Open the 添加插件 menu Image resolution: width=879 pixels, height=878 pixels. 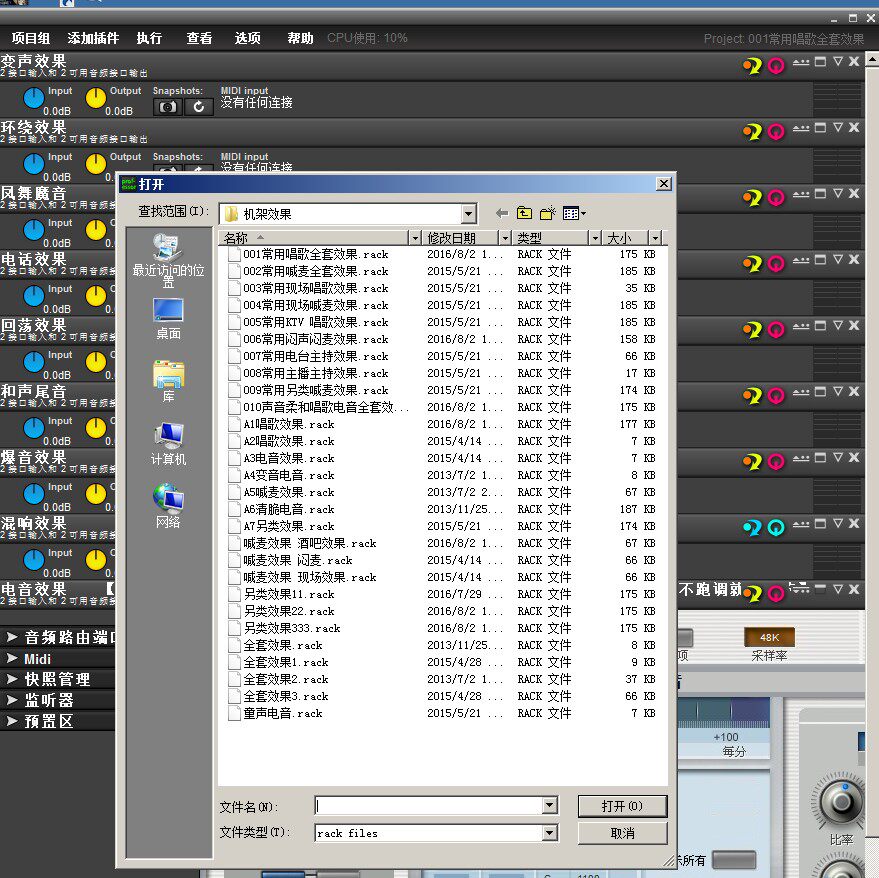coord(93,38)
